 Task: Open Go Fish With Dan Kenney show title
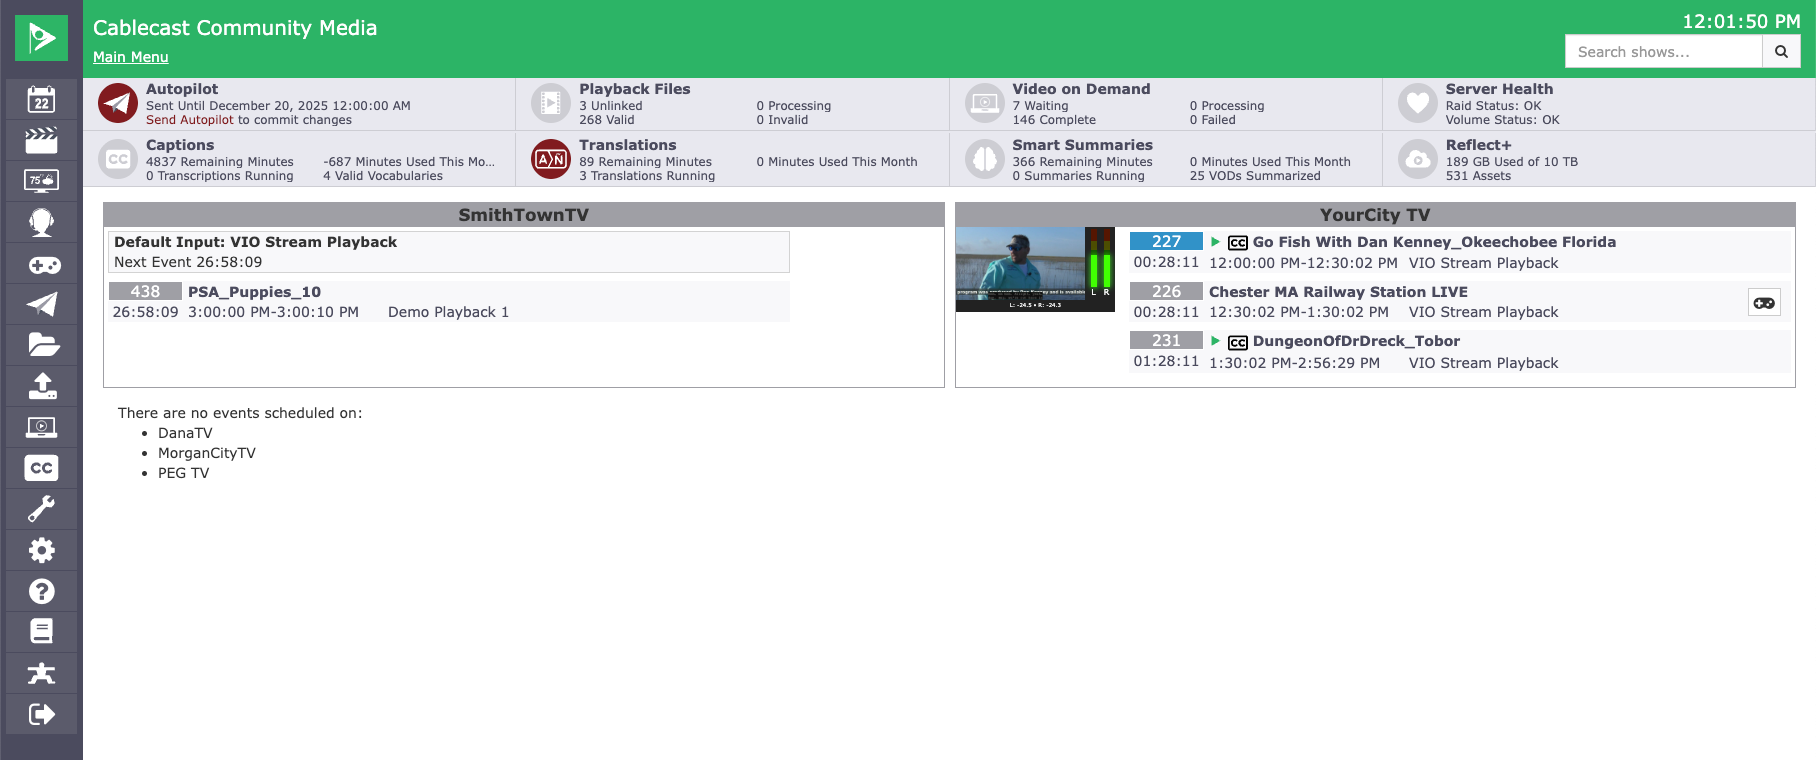1434,242
